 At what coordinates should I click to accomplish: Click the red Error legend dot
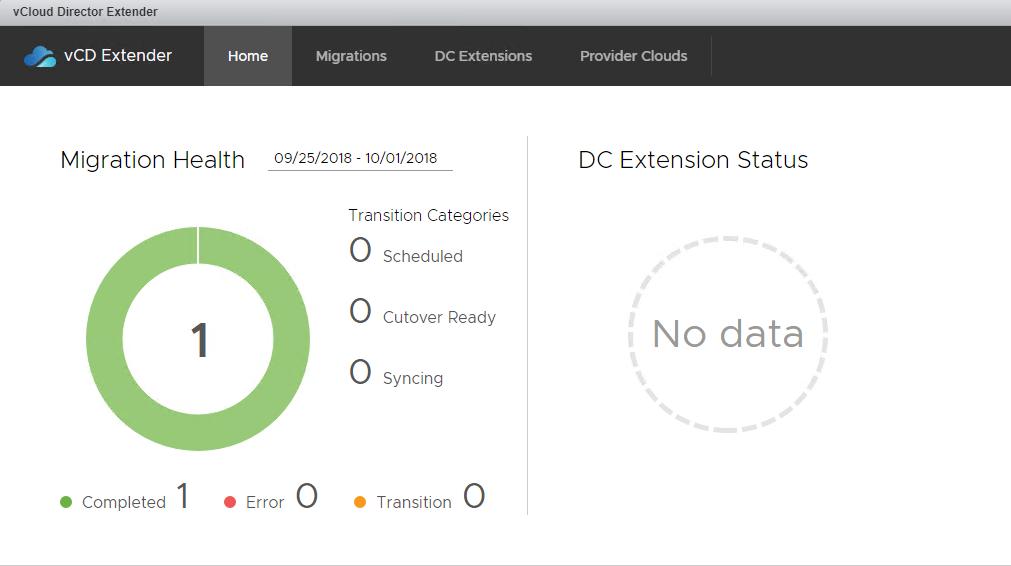[x=230, y=502]
